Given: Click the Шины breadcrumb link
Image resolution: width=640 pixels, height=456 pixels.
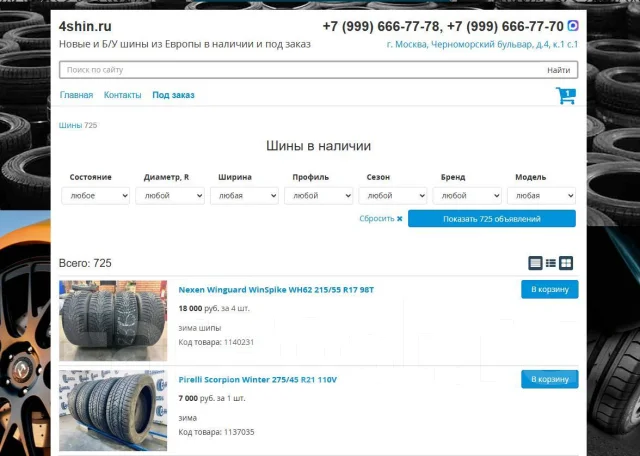Looking at the screenshot, I should tap(70, 125).
